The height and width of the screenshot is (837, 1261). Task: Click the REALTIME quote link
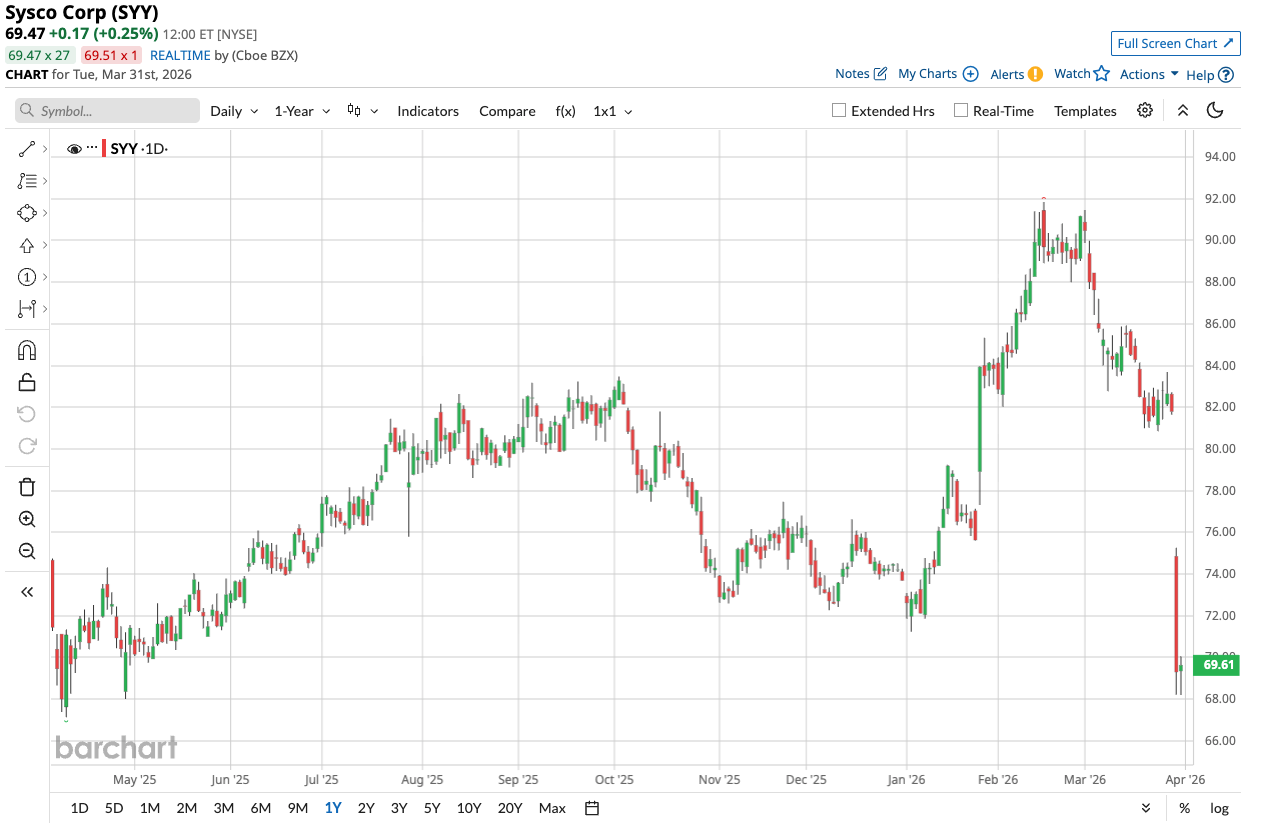coord(180,55)
